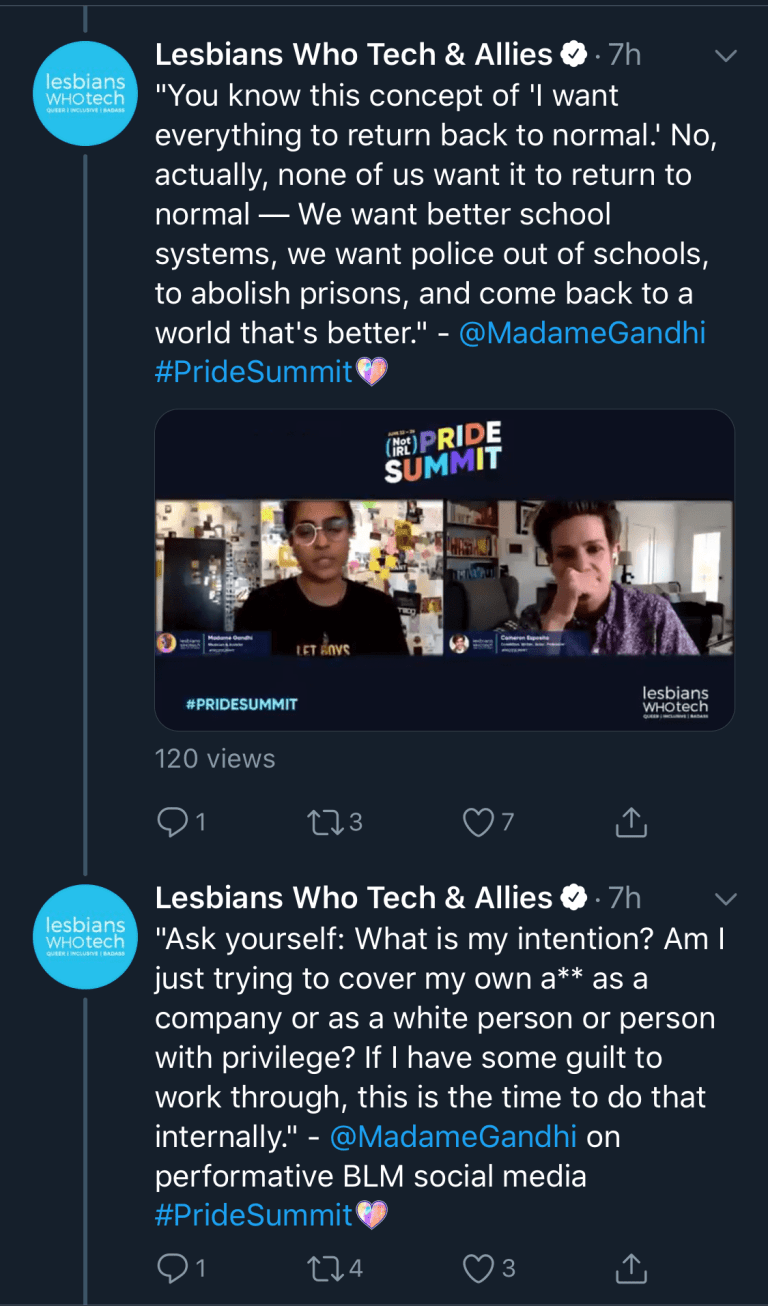Open #PrideSummit hashtag in second tweet
This screenshot has height=1306, width=768.
pos(254,1215)
